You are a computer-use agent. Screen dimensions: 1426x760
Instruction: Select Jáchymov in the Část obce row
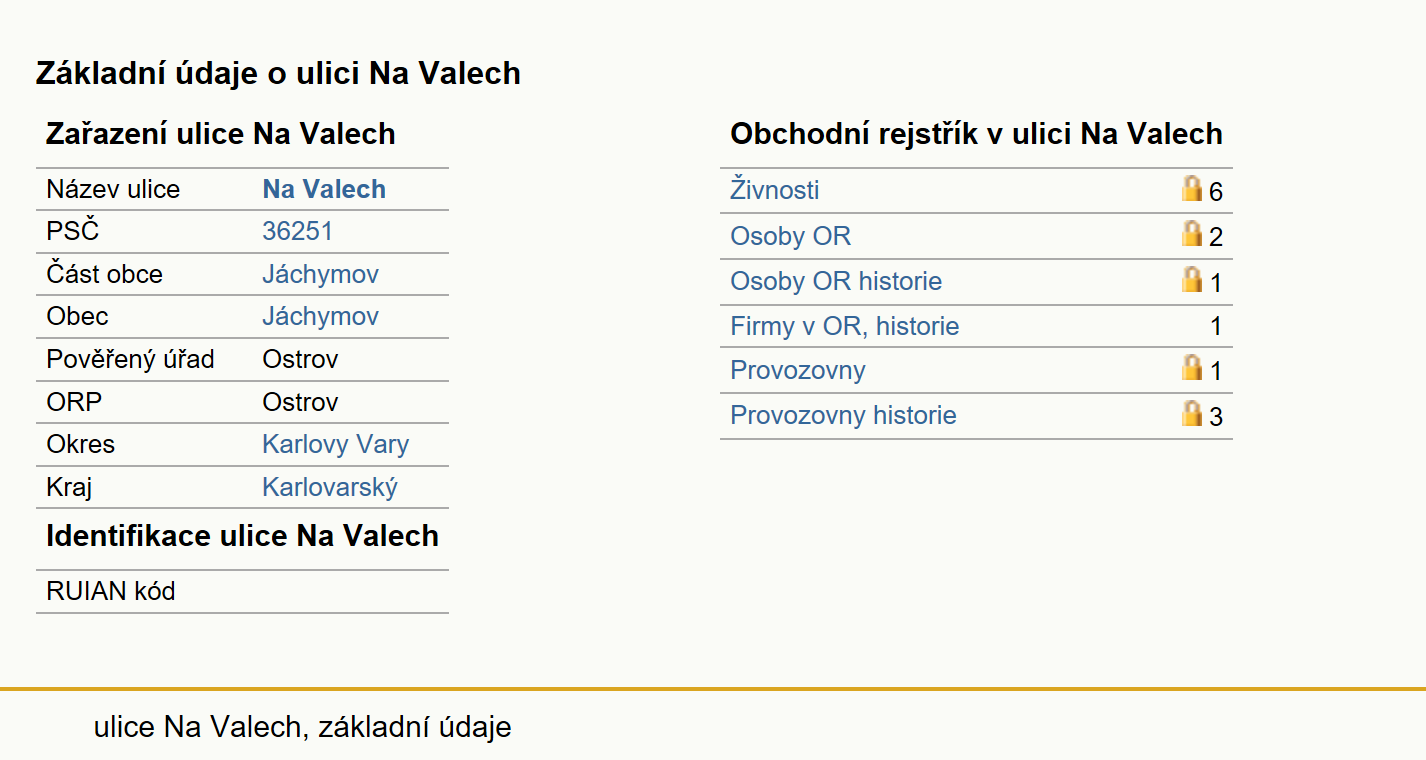point(320,274)
